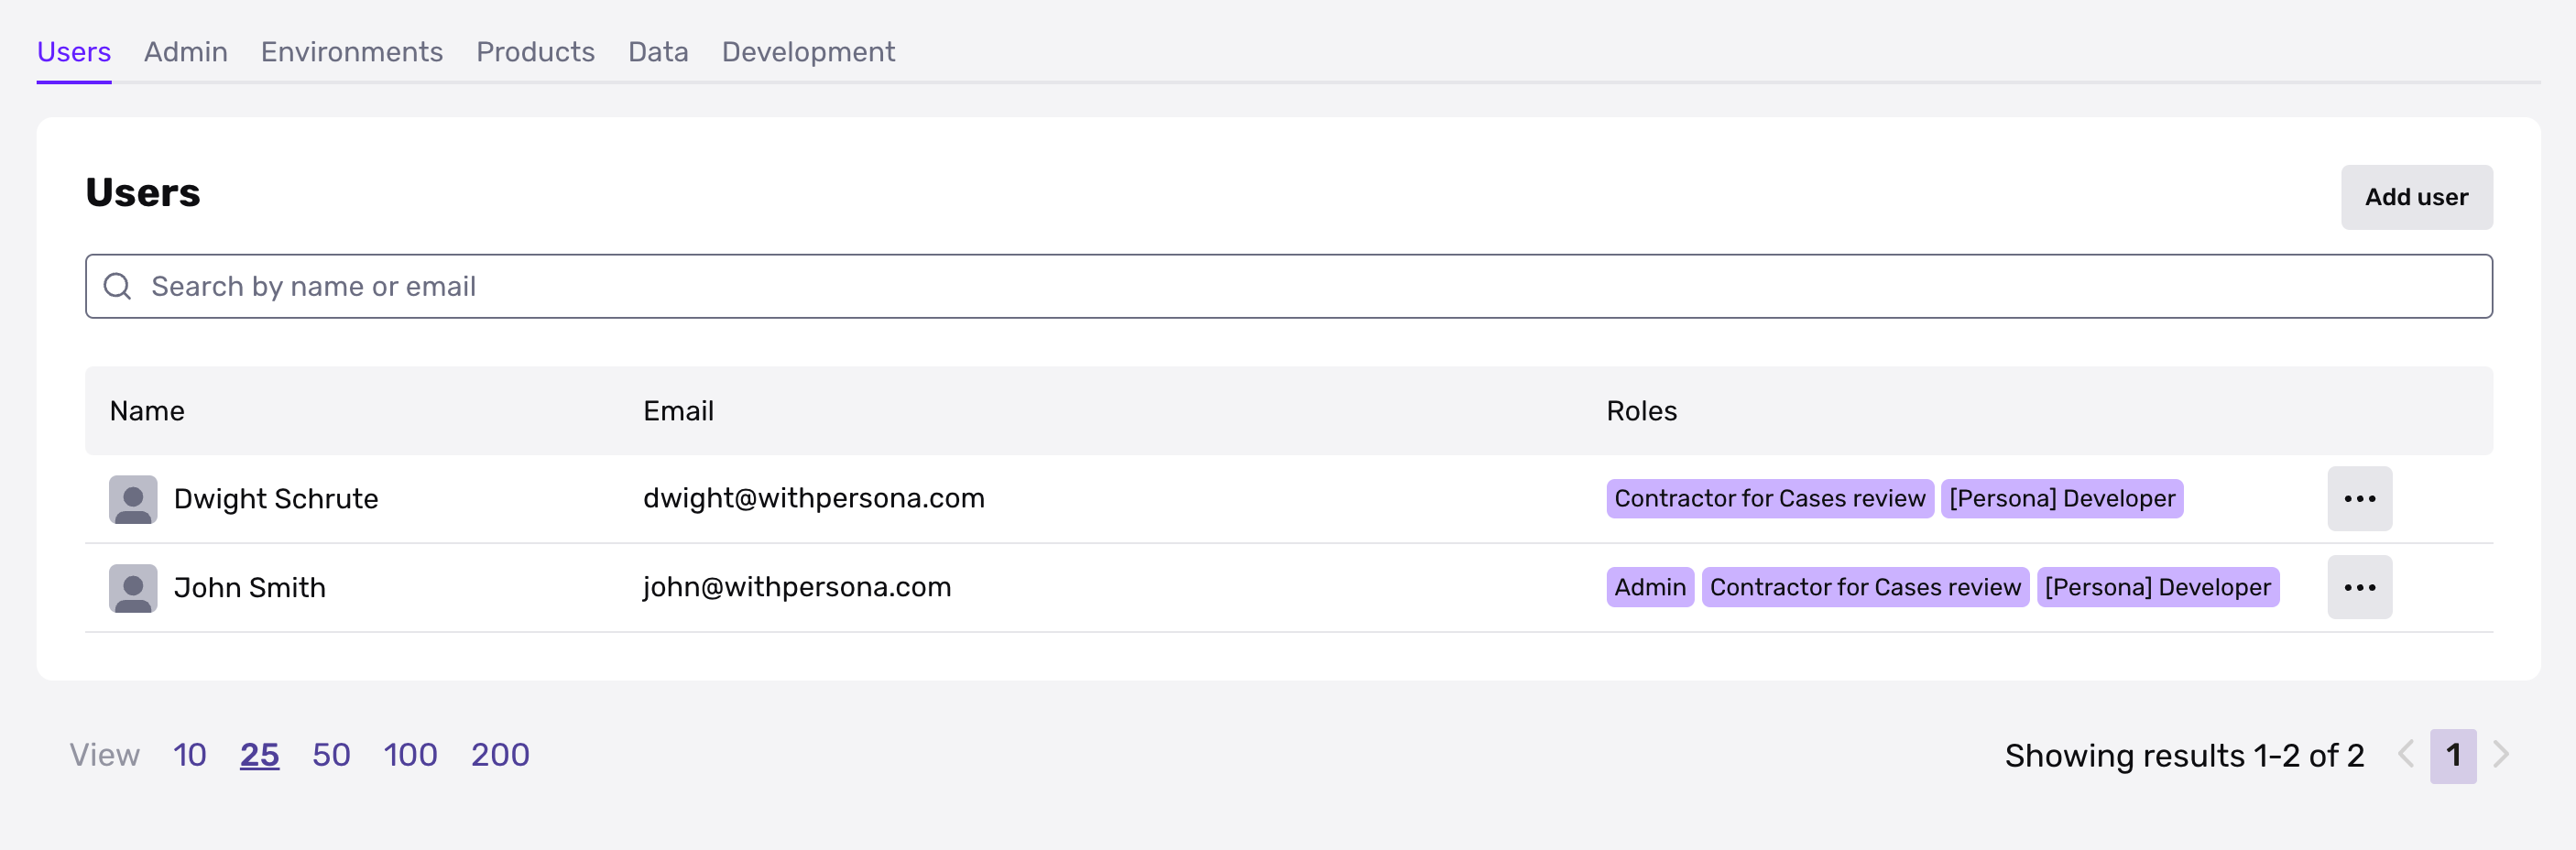
Task: View 50 results per page
Action: (x=331, y=755)
